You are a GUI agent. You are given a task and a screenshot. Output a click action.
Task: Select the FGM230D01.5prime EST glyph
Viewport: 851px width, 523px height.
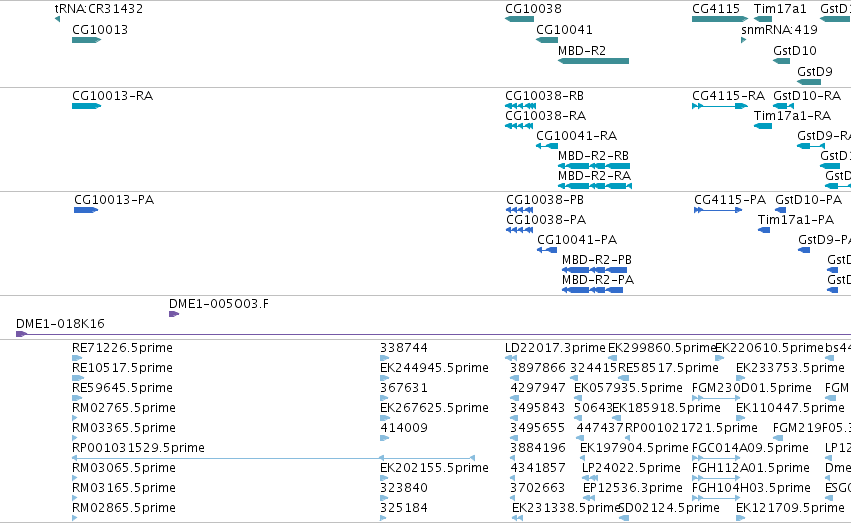(716, 398)
